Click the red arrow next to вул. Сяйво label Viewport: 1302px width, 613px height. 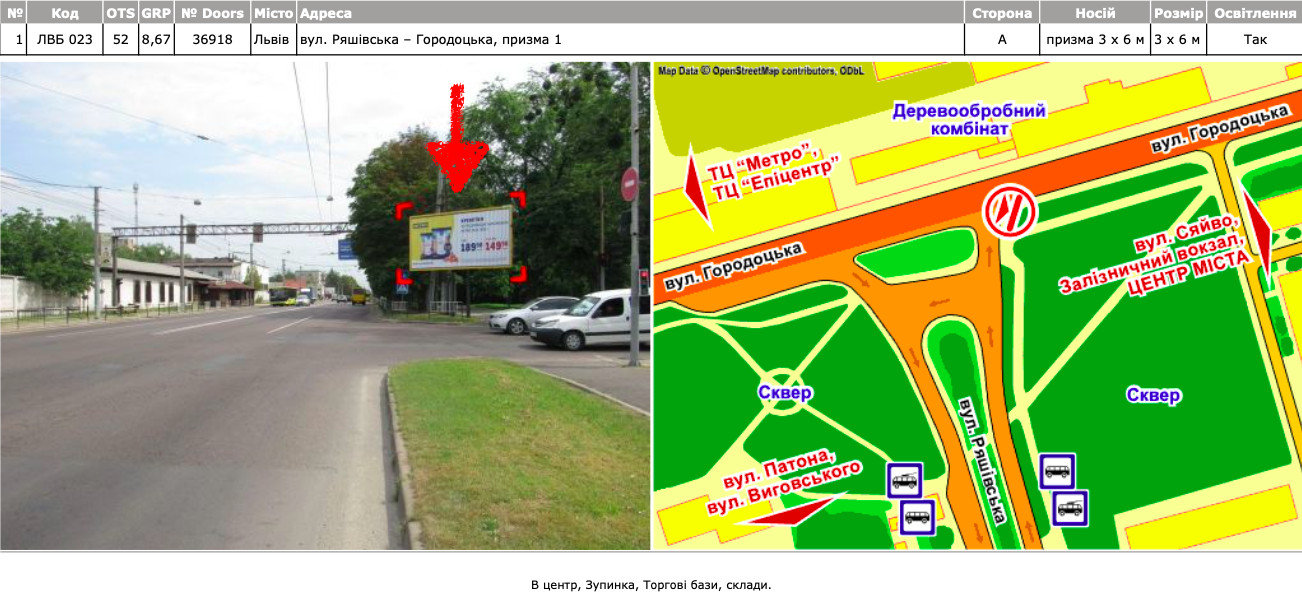point(1257,235)
